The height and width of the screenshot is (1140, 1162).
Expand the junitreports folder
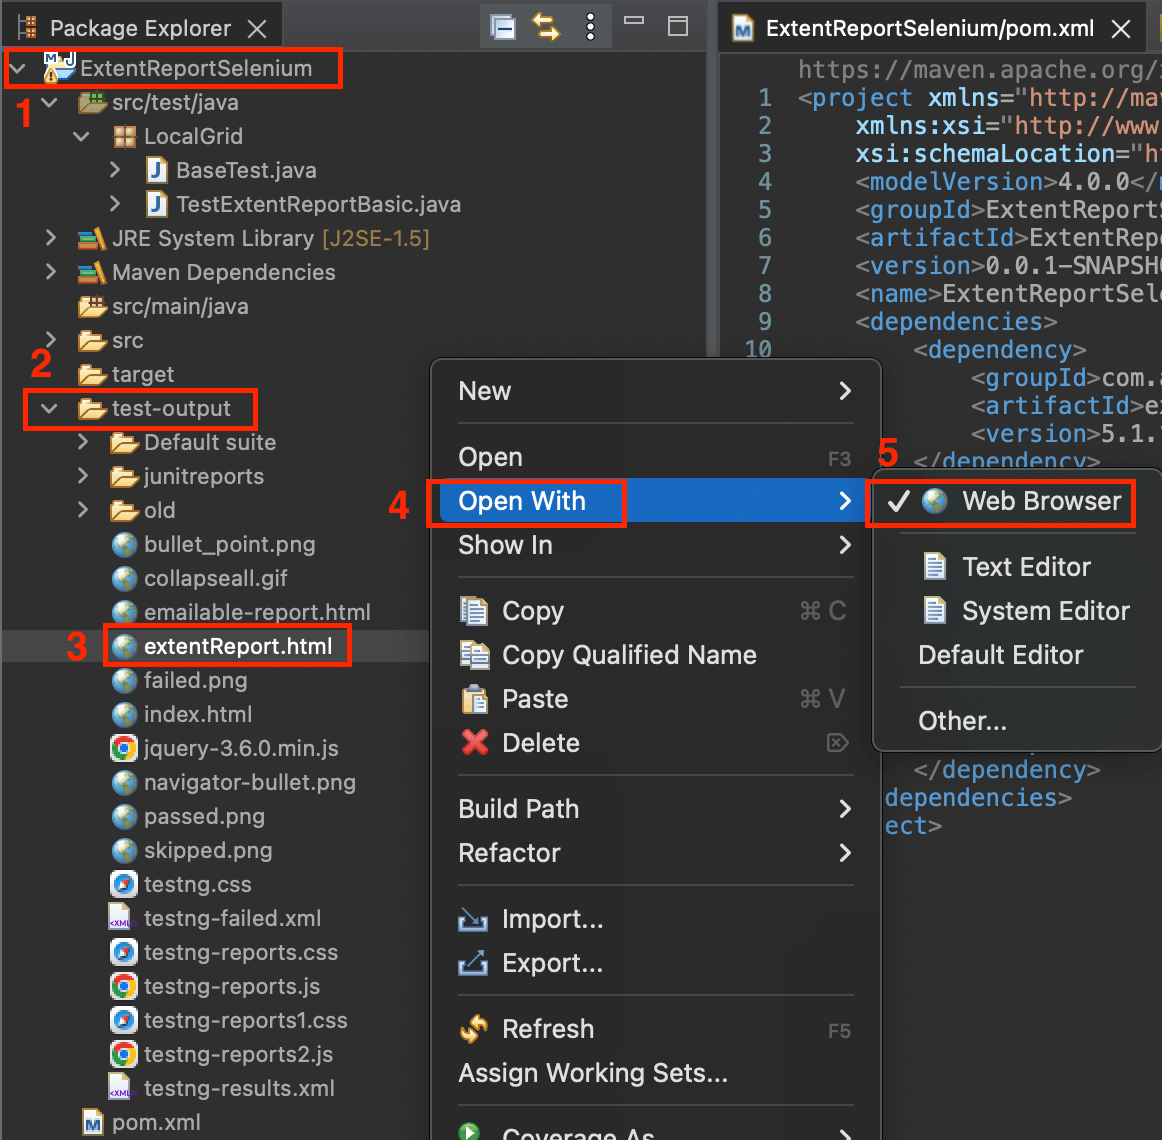click(83, 477)
